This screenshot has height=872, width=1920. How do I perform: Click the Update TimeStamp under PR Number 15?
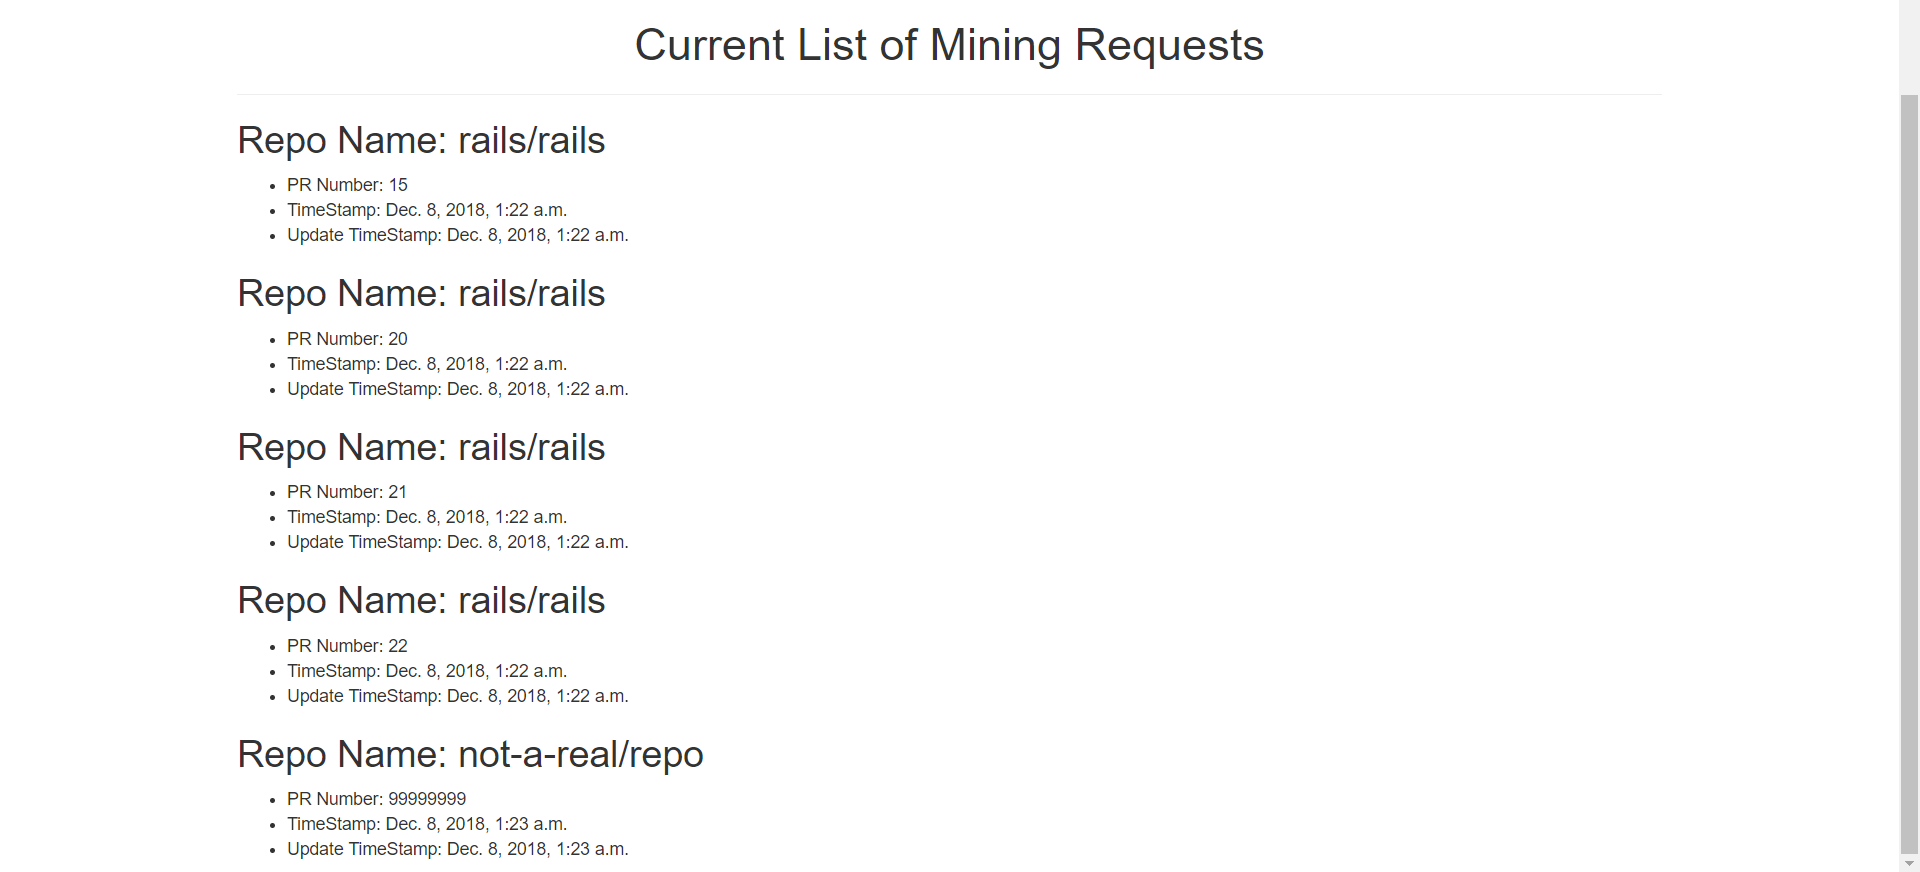pos(458,235)
